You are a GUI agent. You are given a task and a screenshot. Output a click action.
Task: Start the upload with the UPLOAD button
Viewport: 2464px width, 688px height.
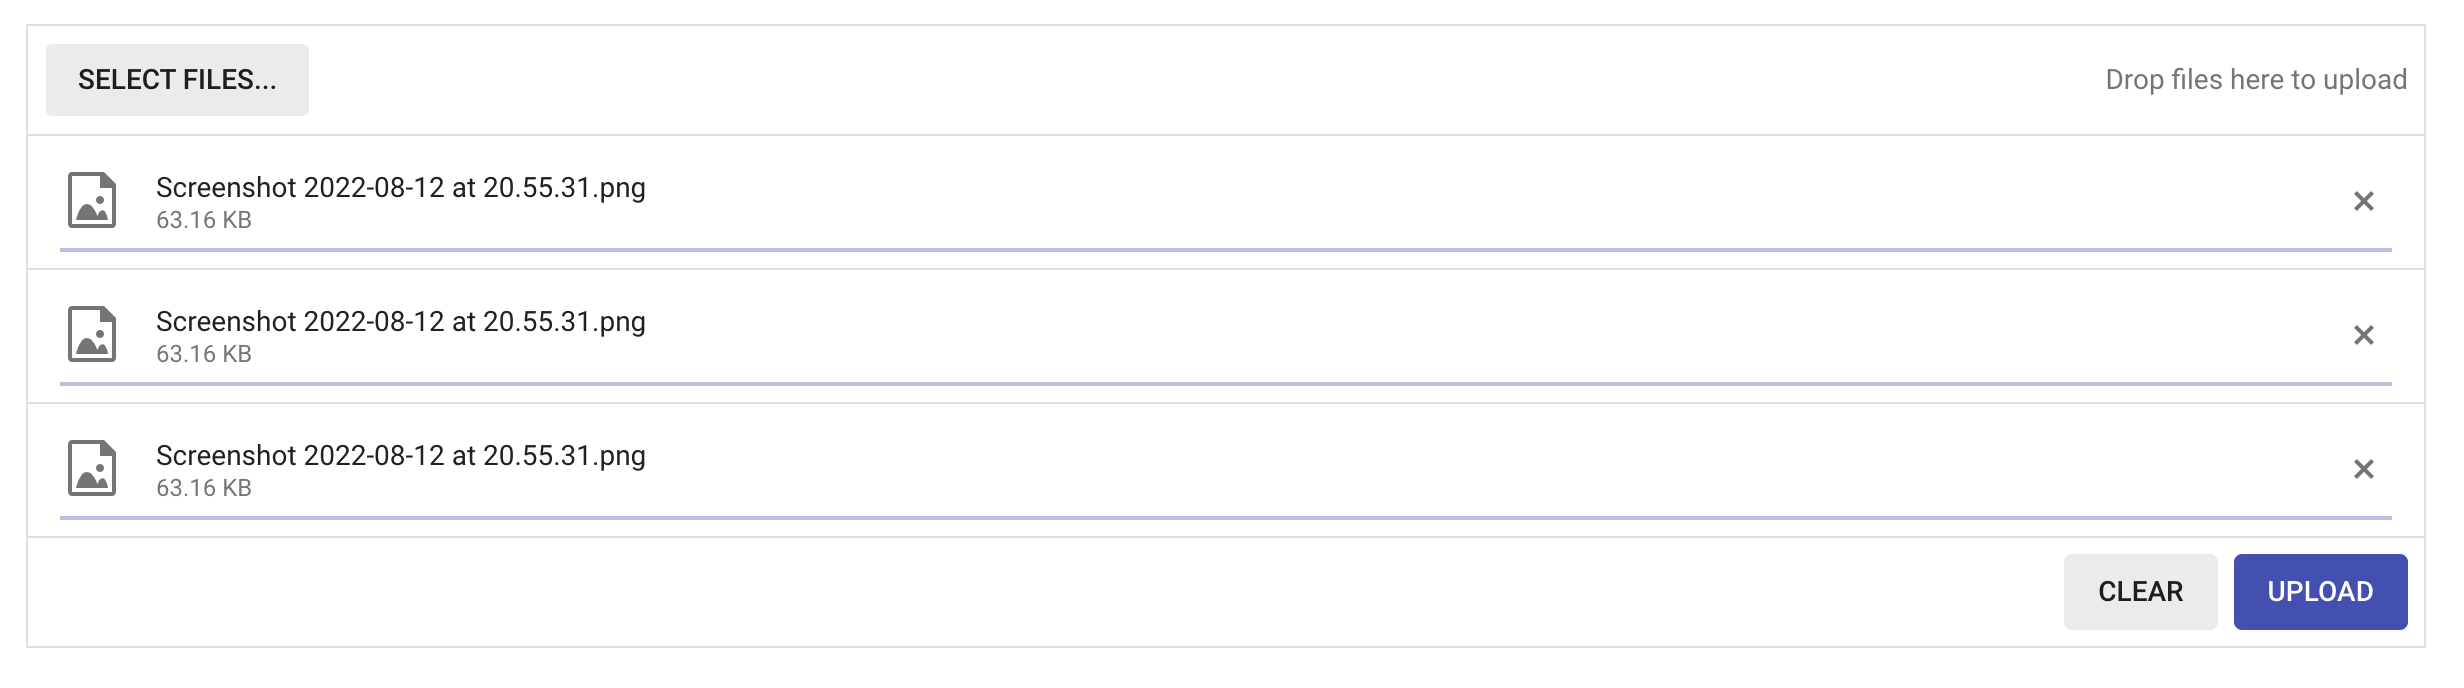coord(2320,592)
